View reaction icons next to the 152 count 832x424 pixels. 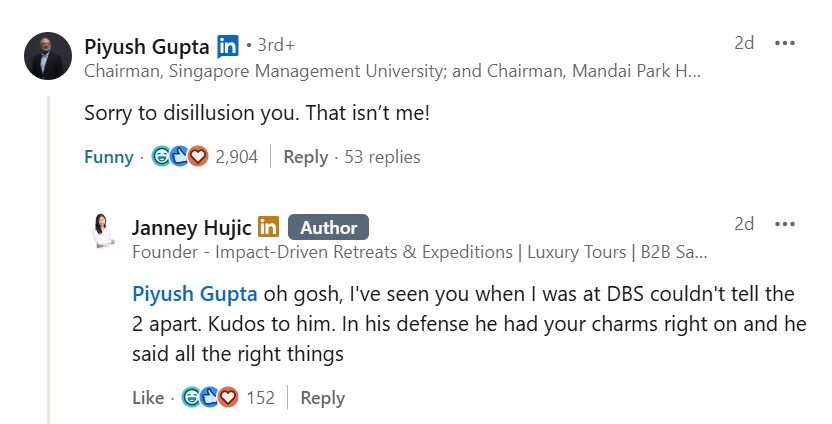[210, 398]
